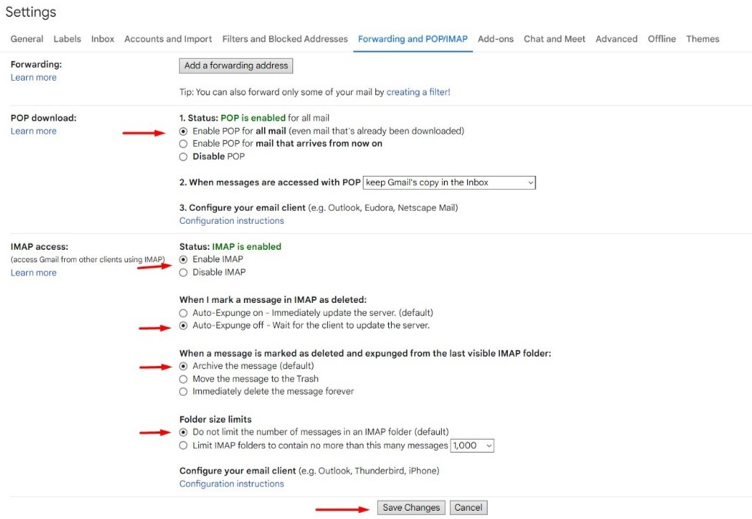The width and height of the screenshot is (752, 519).
Task: Select Enable POP for mail arriving now on
Action: (183, 144)
